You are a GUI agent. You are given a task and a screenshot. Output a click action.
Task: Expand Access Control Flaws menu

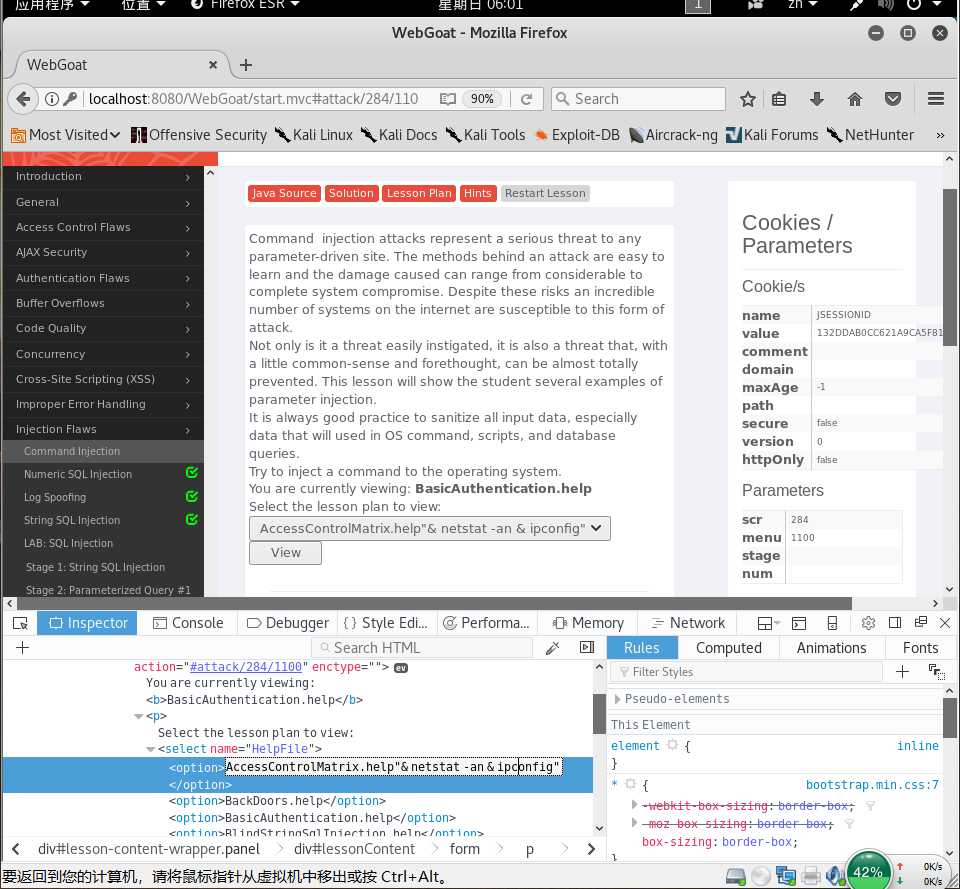(x=103, y=227)
